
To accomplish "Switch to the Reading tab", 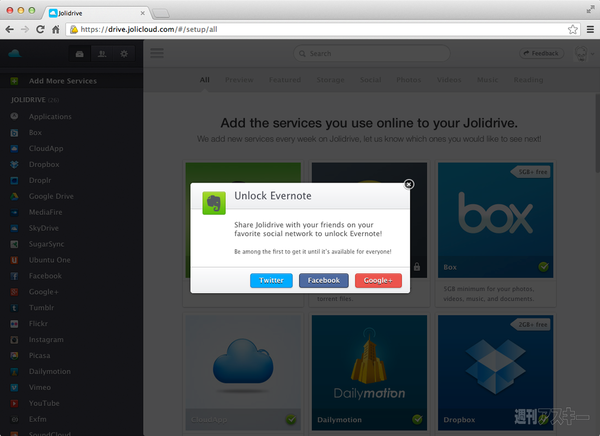I will 528,80.
